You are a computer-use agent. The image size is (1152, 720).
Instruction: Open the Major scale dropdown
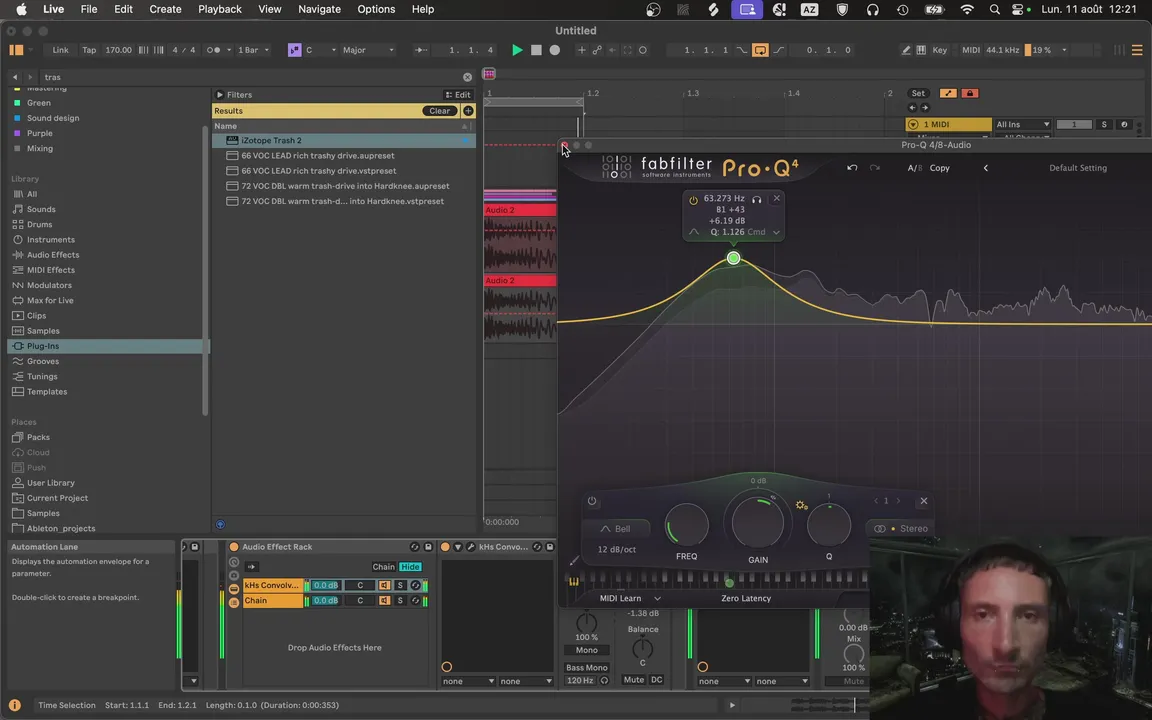368,50
